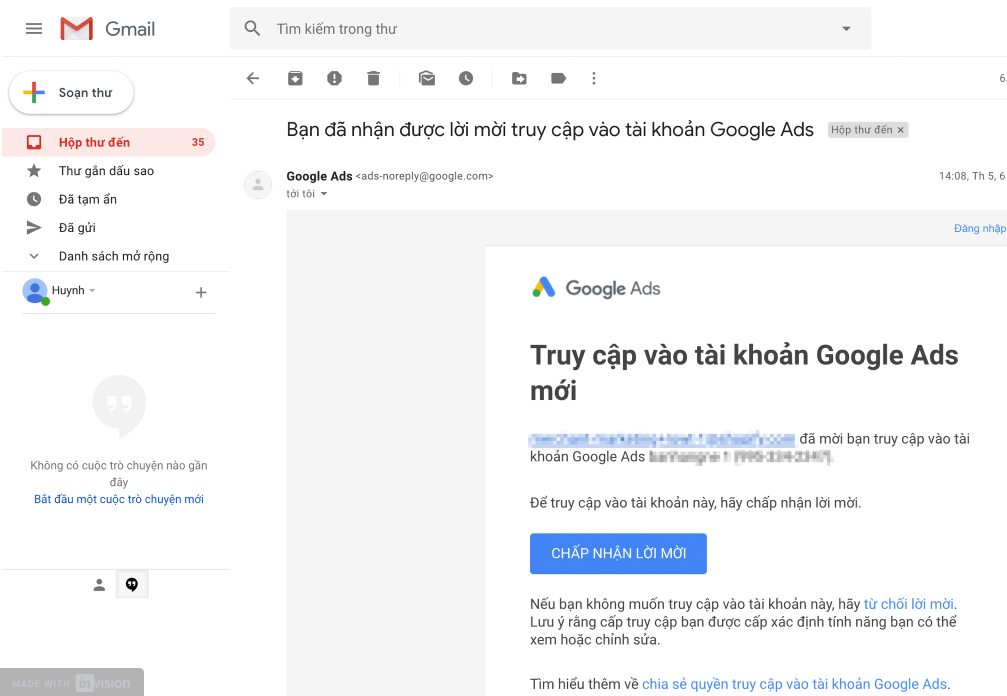Expand recipient details 'tới tôi' arrow
Image resolution: width=1007 pixels, height=696 pixels.
point(324,194)
